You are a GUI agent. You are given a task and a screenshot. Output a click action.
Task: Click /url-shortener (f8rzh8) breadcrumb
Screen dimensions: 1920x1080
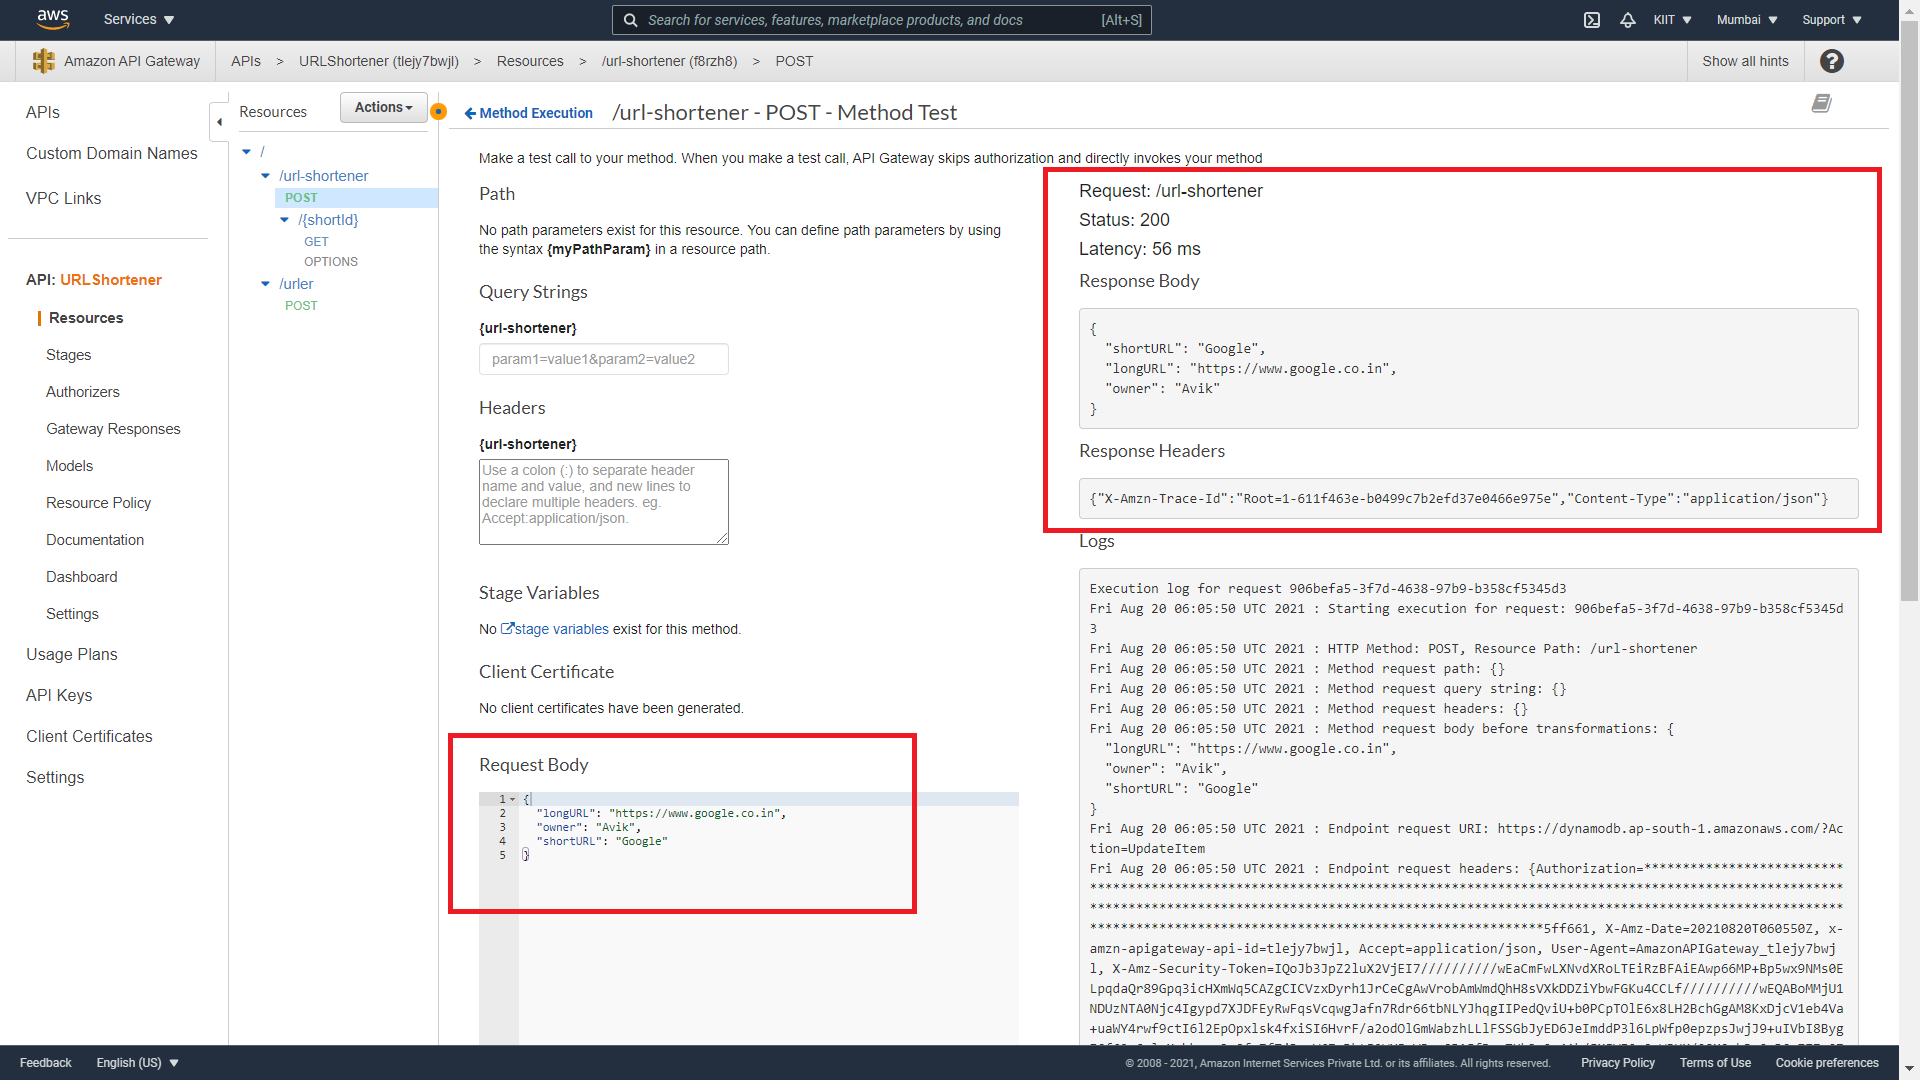pyautogui.click(x=670, y=61)
